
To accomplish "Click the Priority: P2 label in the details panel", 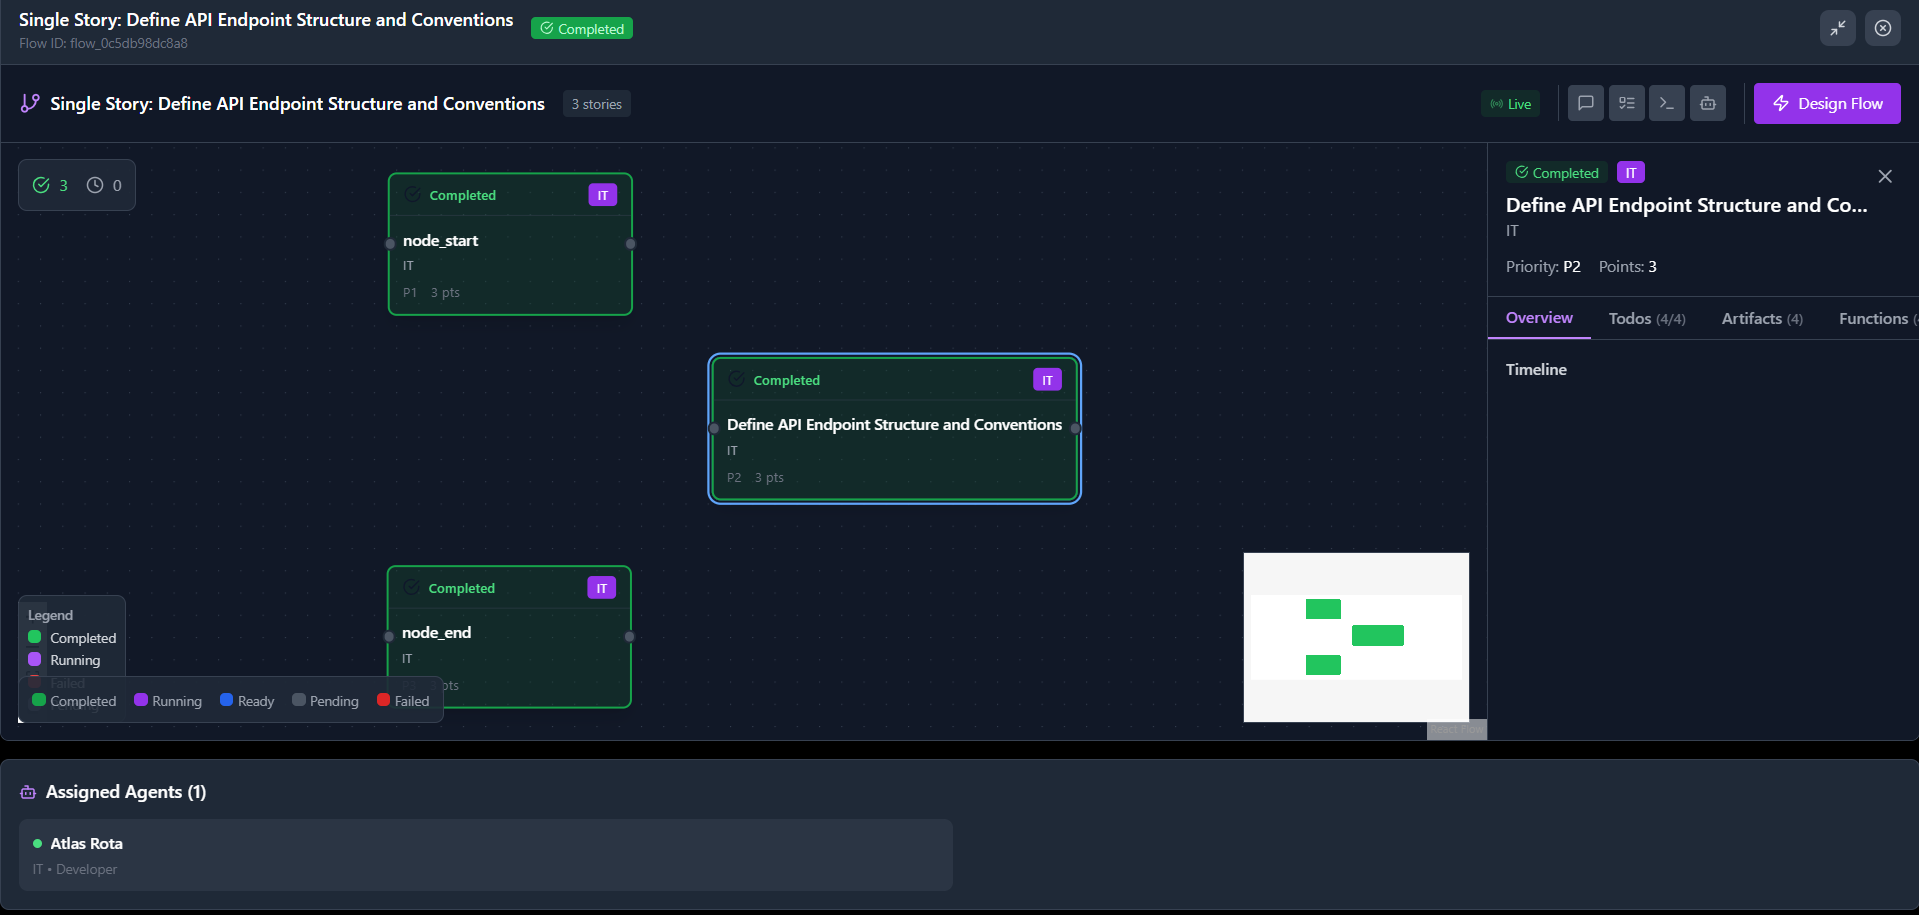I will tap(1543, 267).
